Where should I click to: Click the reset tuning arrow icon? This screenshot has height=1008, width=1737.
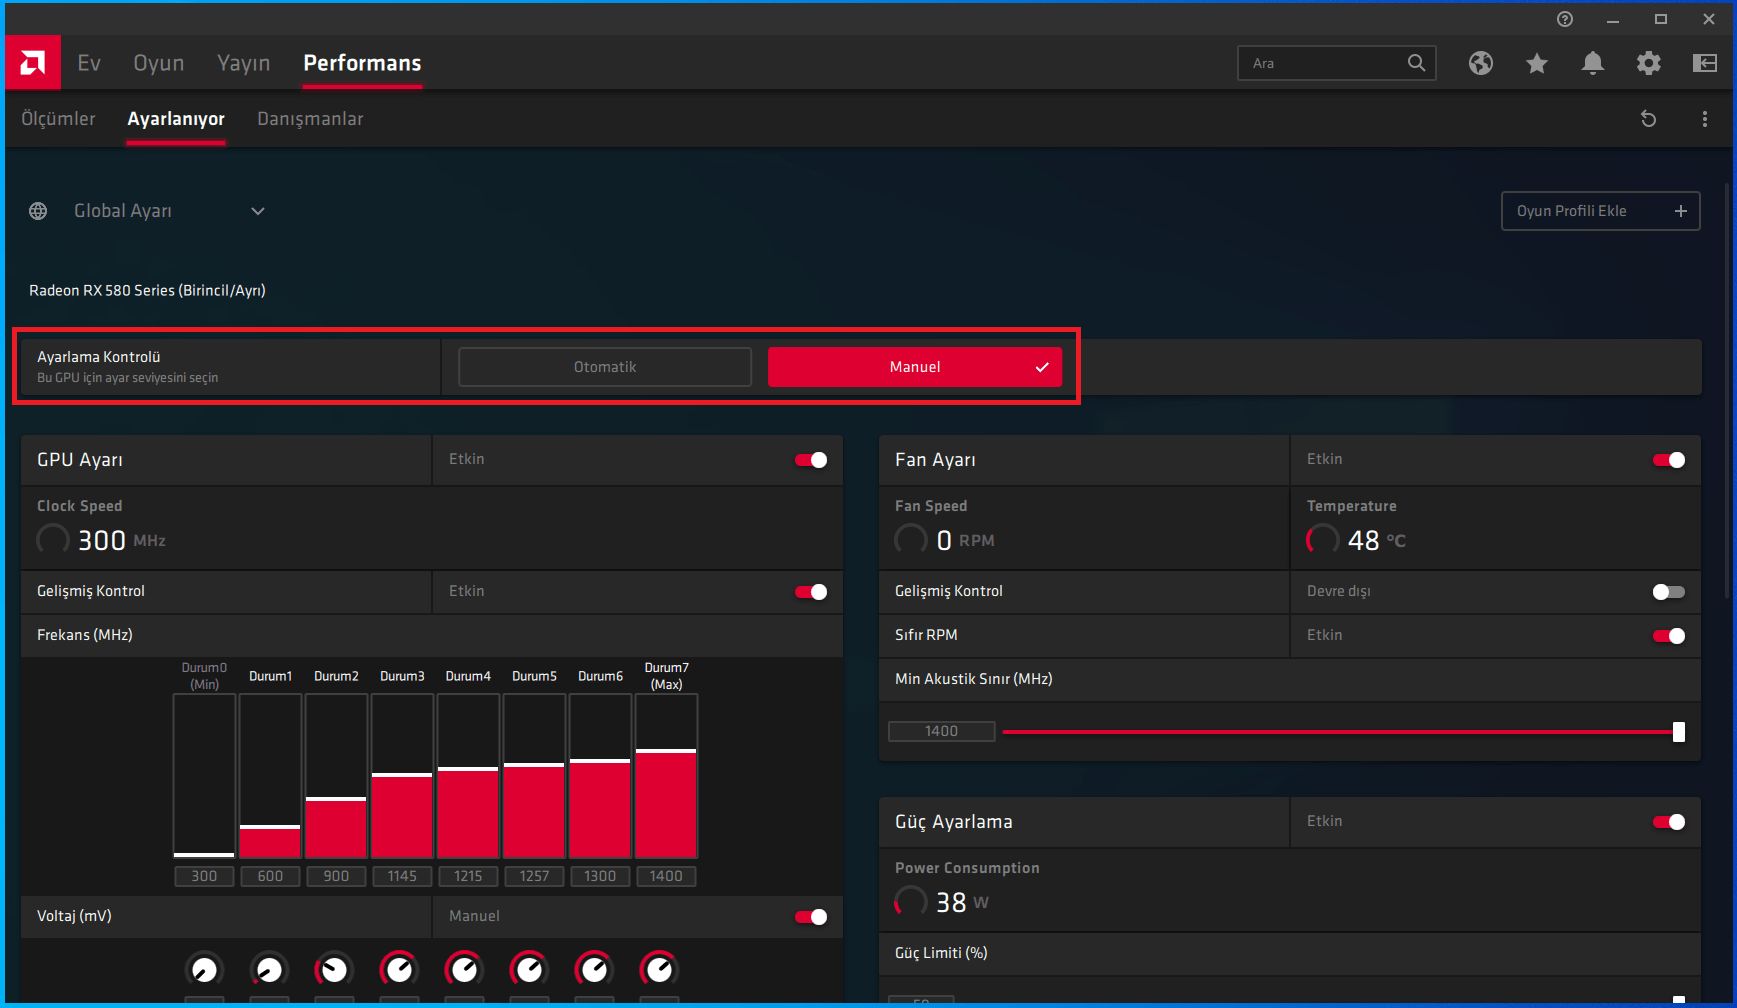tap(1648, 119)
